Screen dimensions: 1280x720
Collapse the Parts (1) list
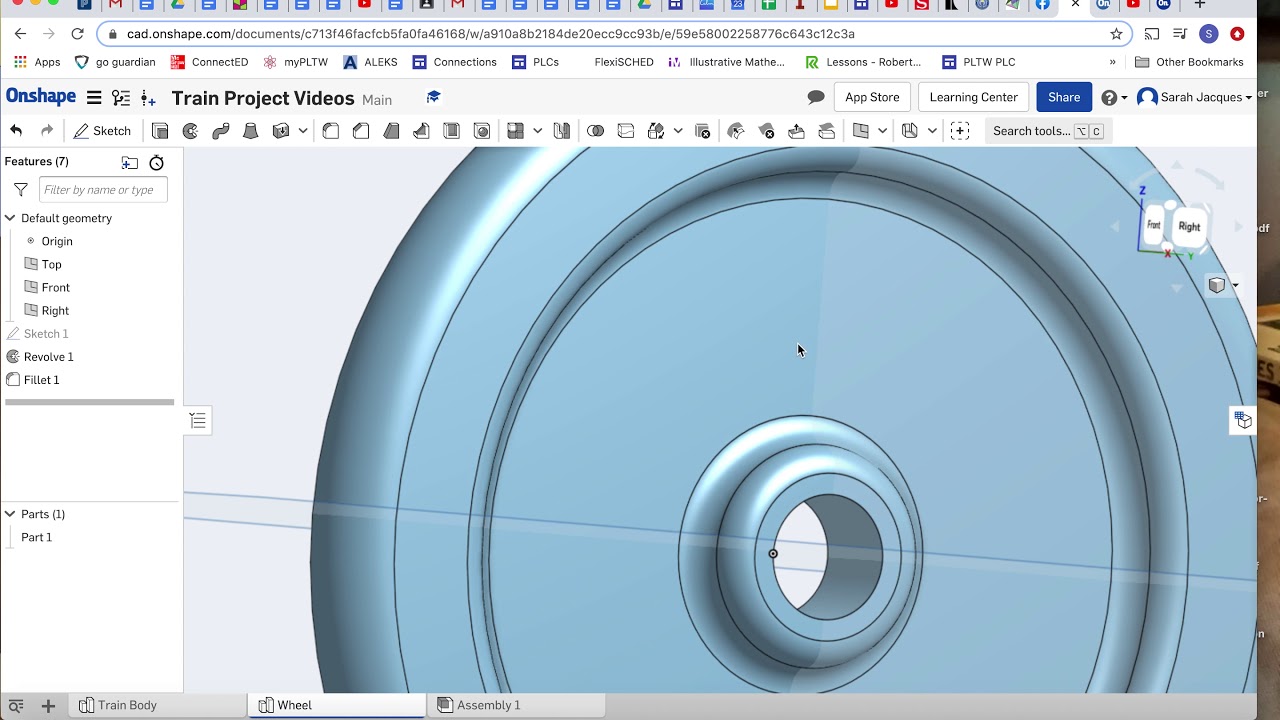point(10,514)
